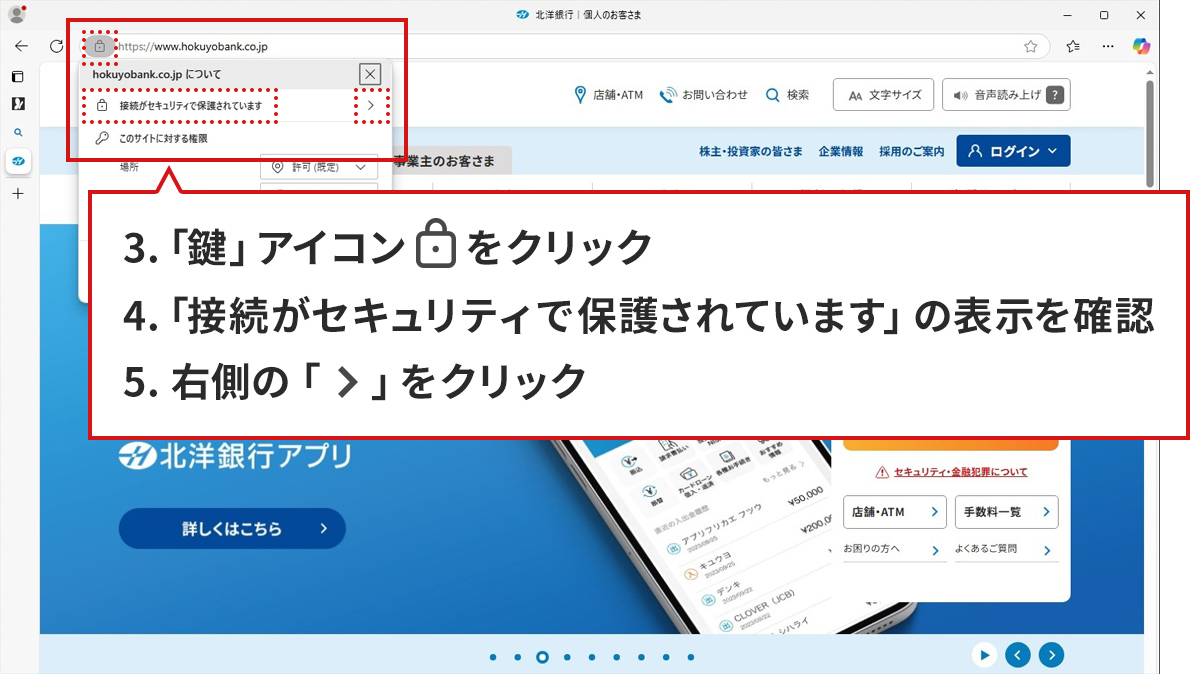Image resolution: width=1190 pixels, height=674 pixels.
Task: Open よくあるご質問 link
Action: click(x=1005, y=549)
